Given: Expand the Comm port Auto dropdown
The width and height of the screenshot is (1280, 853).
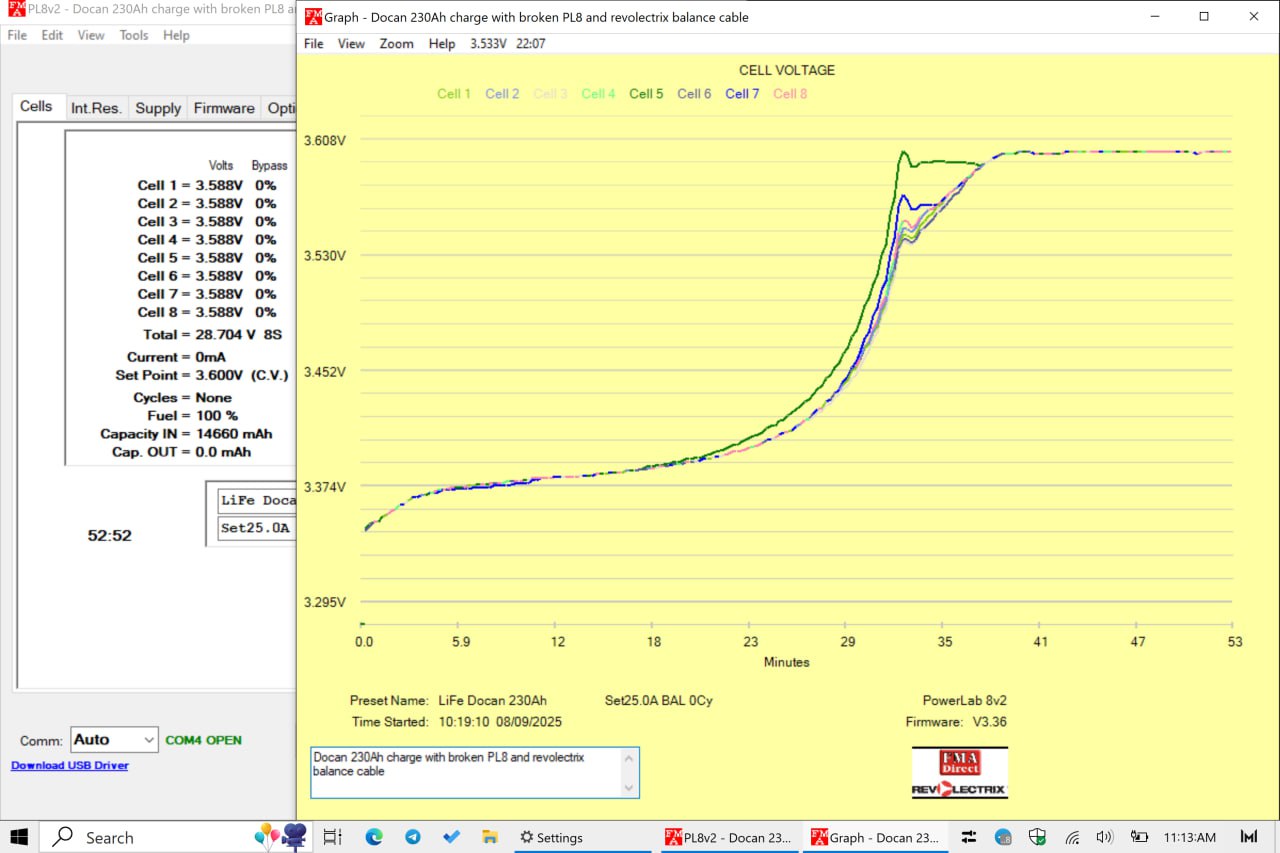Looking at the screenshot, I should (149, 740).
